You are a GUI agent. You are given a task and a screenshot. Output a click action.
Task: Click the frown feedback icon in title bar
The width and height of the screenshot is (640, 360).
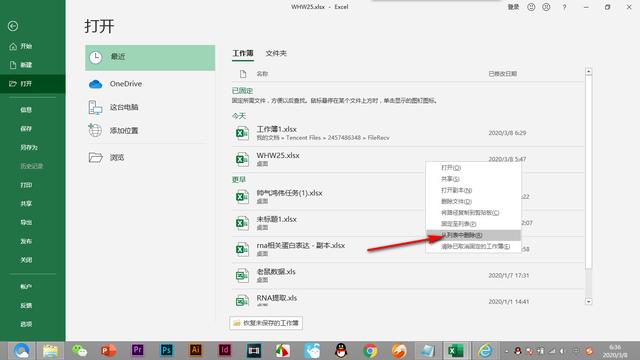tap(546, 7)
